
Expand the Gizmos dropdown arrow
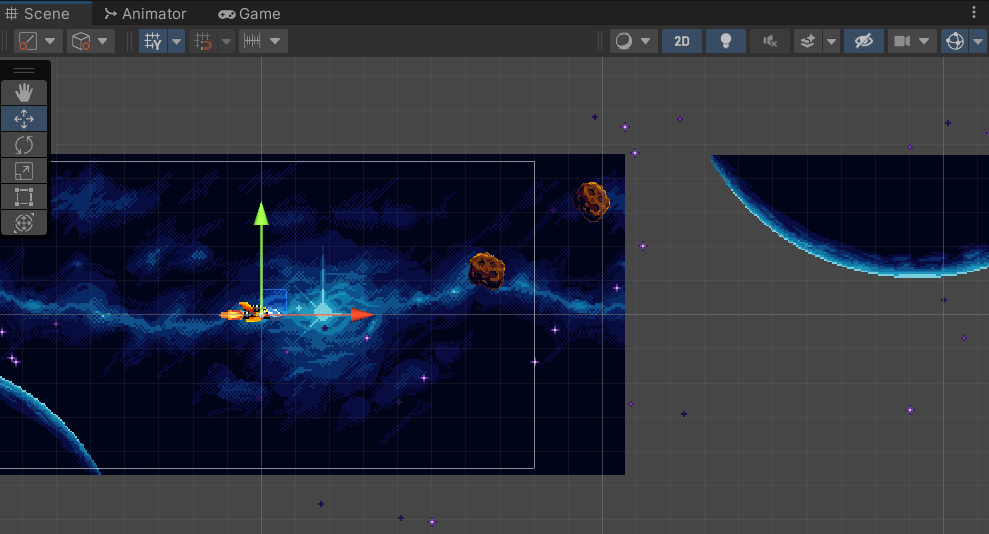[978, 42]
